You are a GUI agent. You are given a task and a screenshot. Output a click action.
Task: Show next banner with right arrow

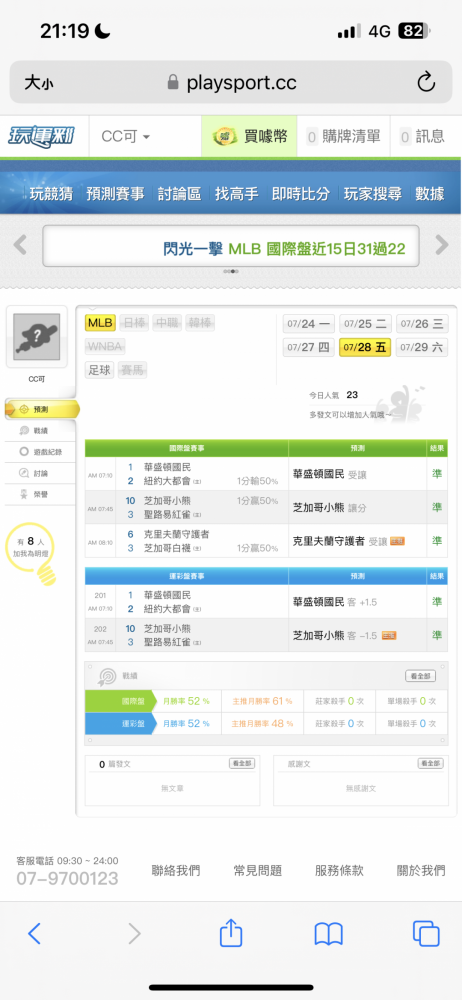442,245
